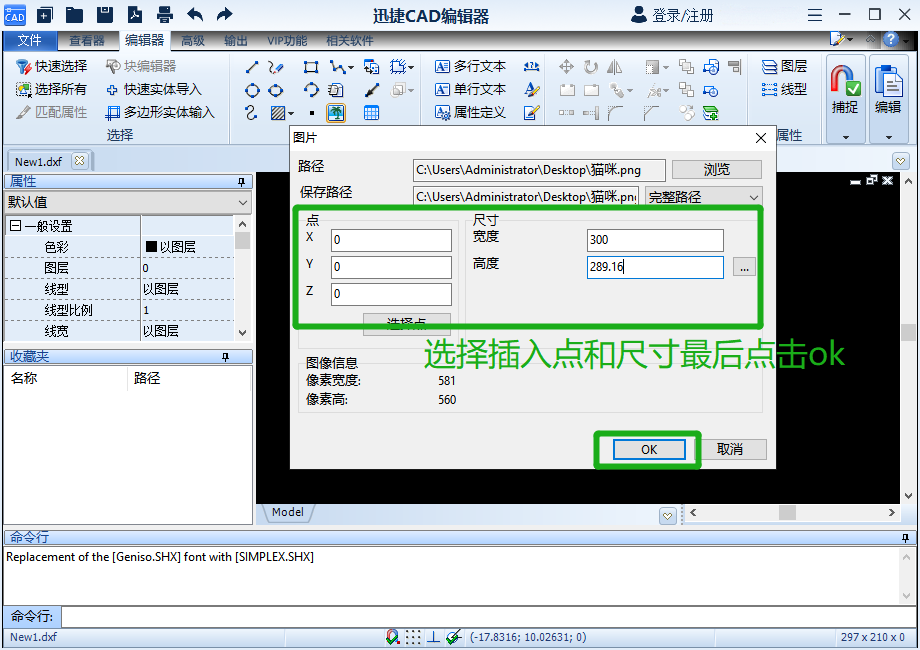This screenshot has height=650, width=920.
Task: Click 登录/注册 login register link
Action: pos(672,15)
